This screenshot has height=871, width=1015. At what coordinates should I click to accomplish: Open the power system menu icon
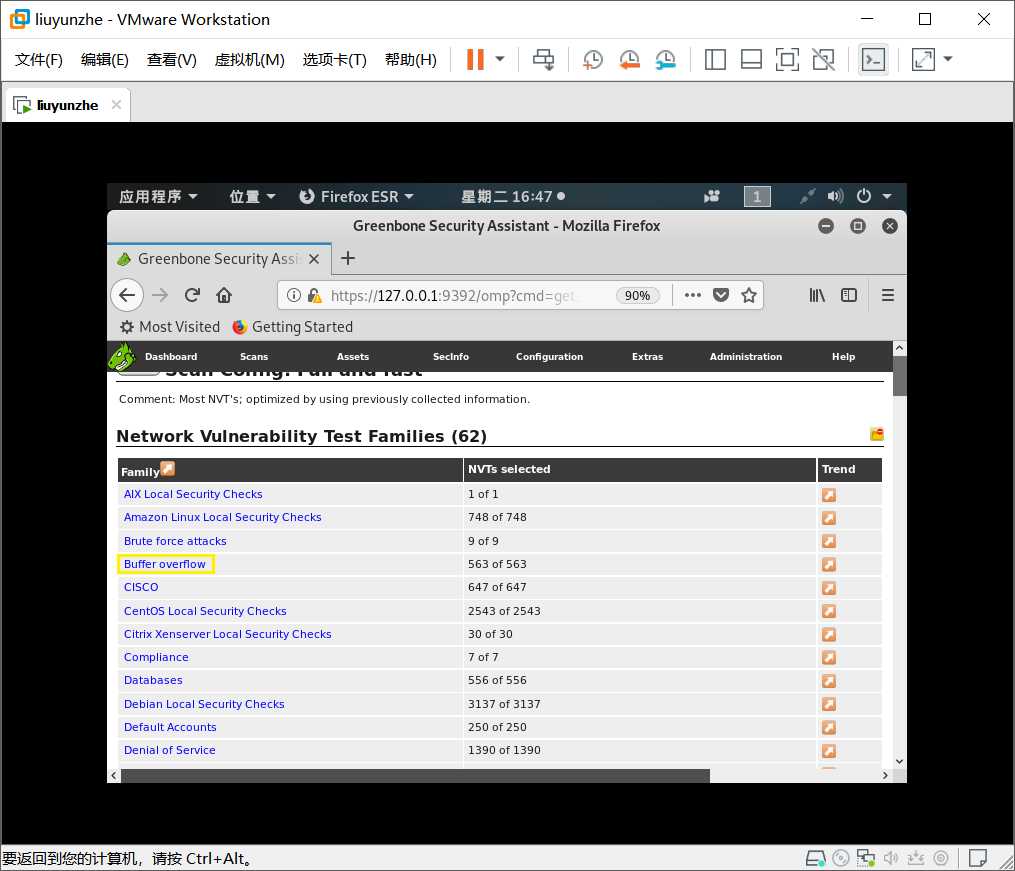[864, 196]
